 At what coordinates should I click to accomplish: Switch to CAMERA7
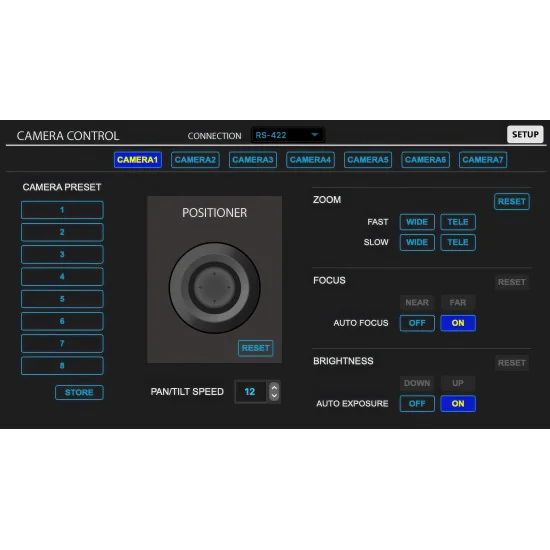483,160
